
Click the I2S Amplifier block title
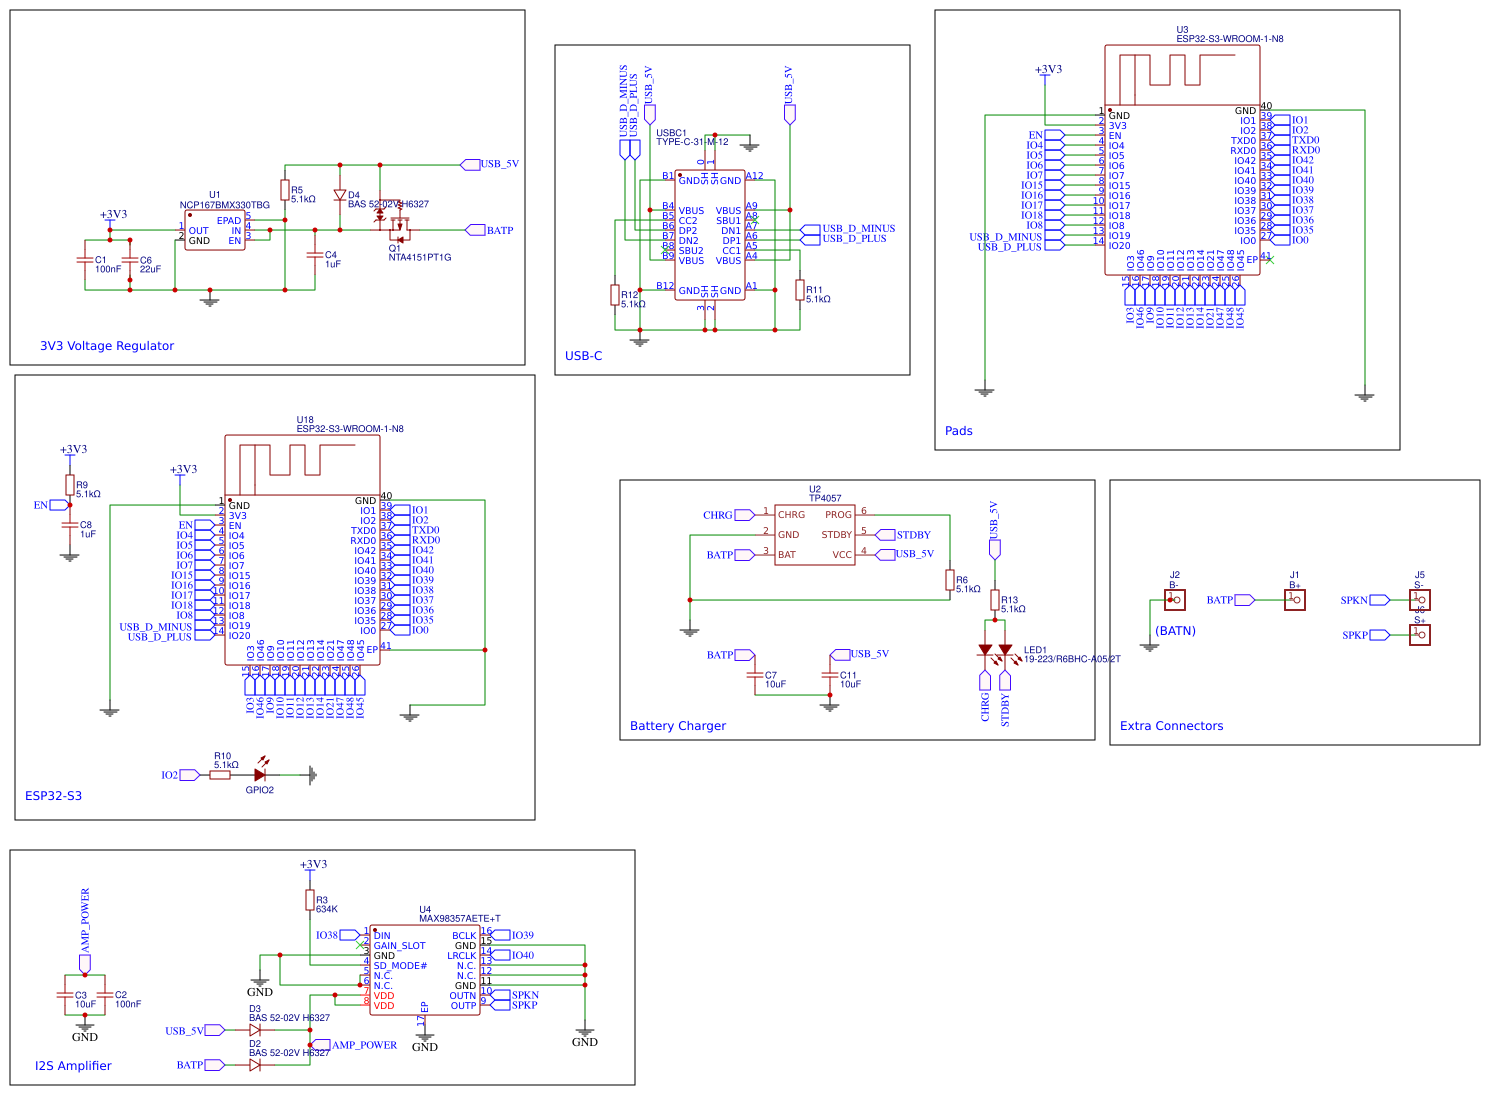coord(73,1066)
